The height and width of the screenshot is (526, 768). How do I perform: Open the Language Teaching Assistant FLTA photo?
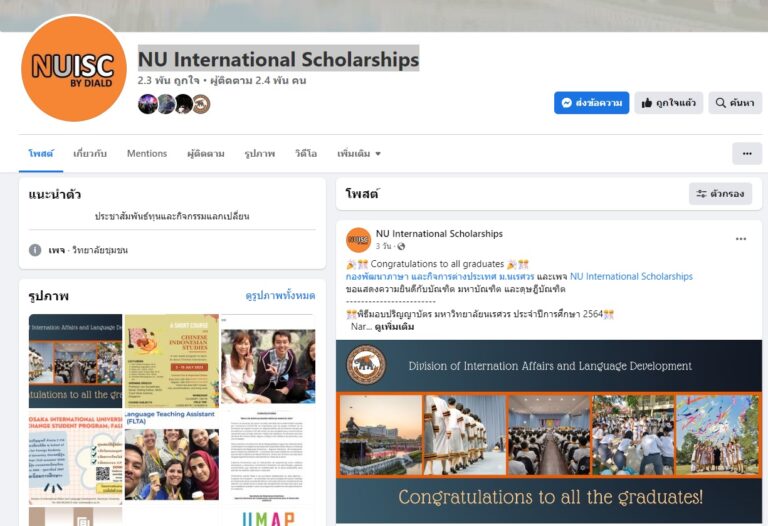[172, 455]
